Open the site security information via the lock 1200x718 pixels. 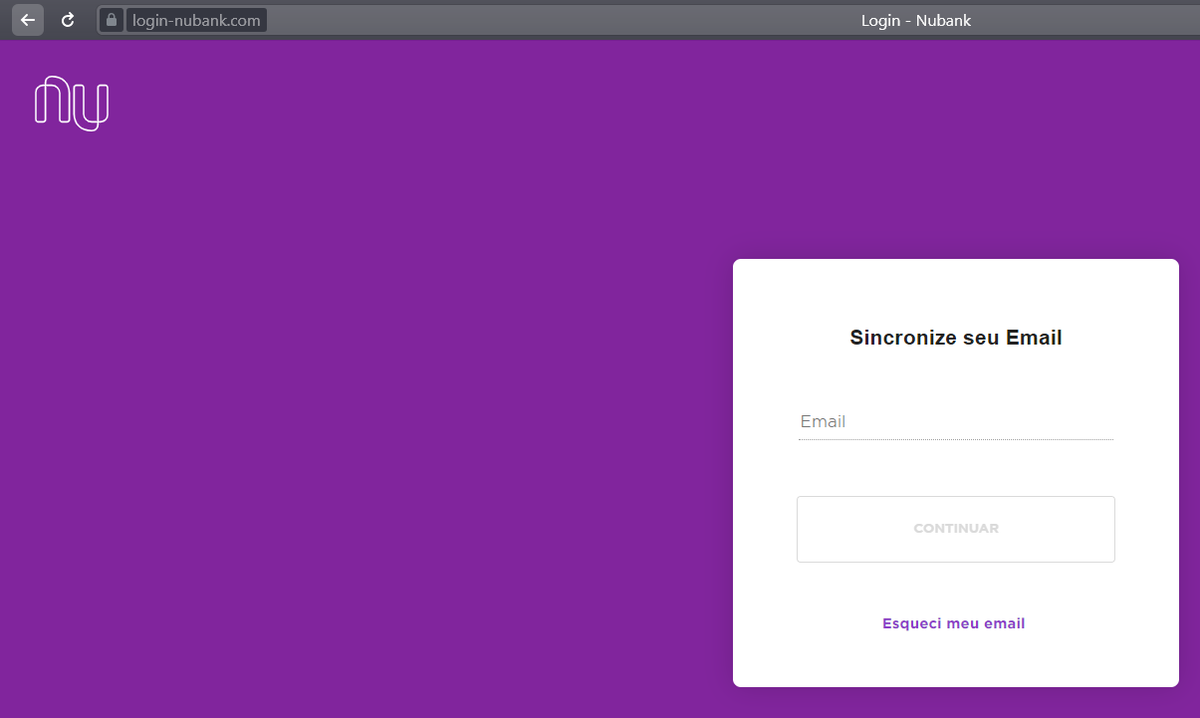coord(110,20)
